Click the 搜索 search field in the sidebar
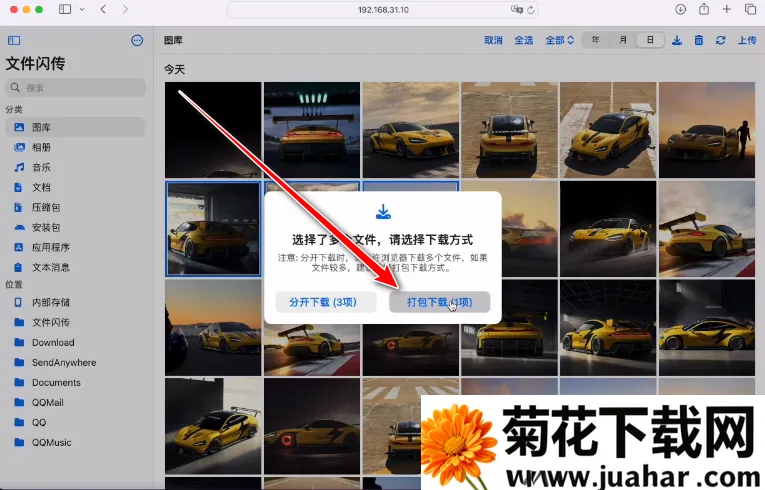Screen dimensions: 765x490 point(76,88)
